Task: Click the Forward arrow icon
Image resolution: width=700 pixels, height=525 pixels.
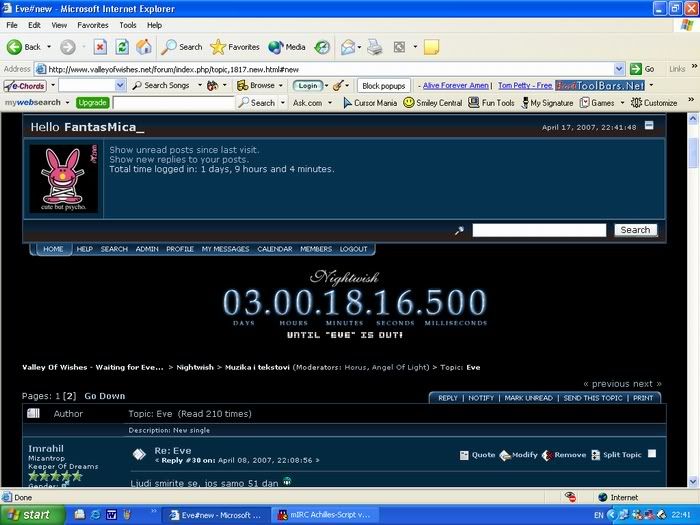Action: coord(68,47)
